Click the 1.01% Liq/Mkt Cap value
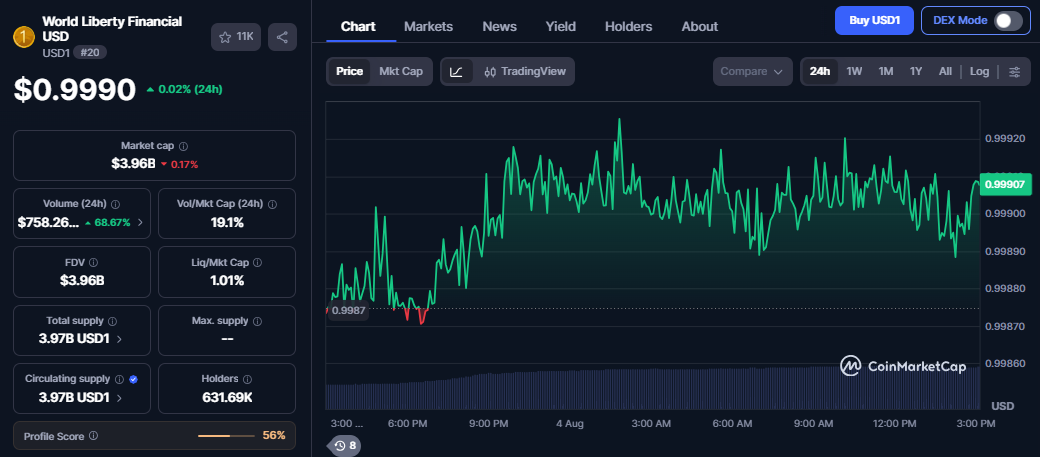This screenshot has width=1040, height=457. pos(227,281)
